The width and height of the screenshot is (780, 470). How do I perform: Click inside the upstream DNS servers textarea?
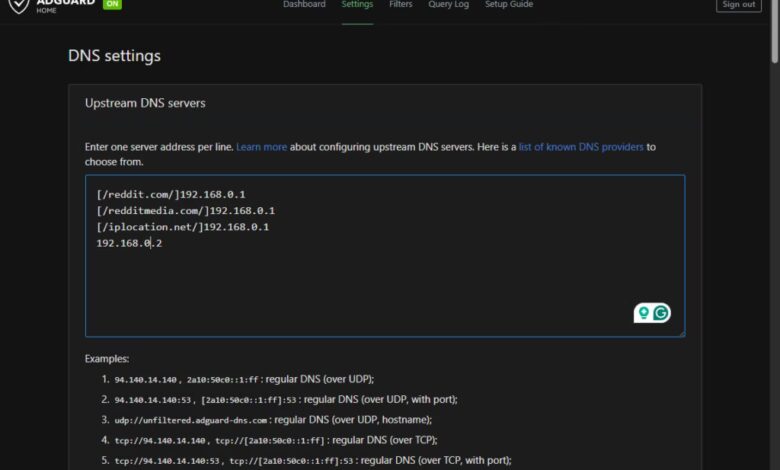pyautogui.click(x=385, y=256)
